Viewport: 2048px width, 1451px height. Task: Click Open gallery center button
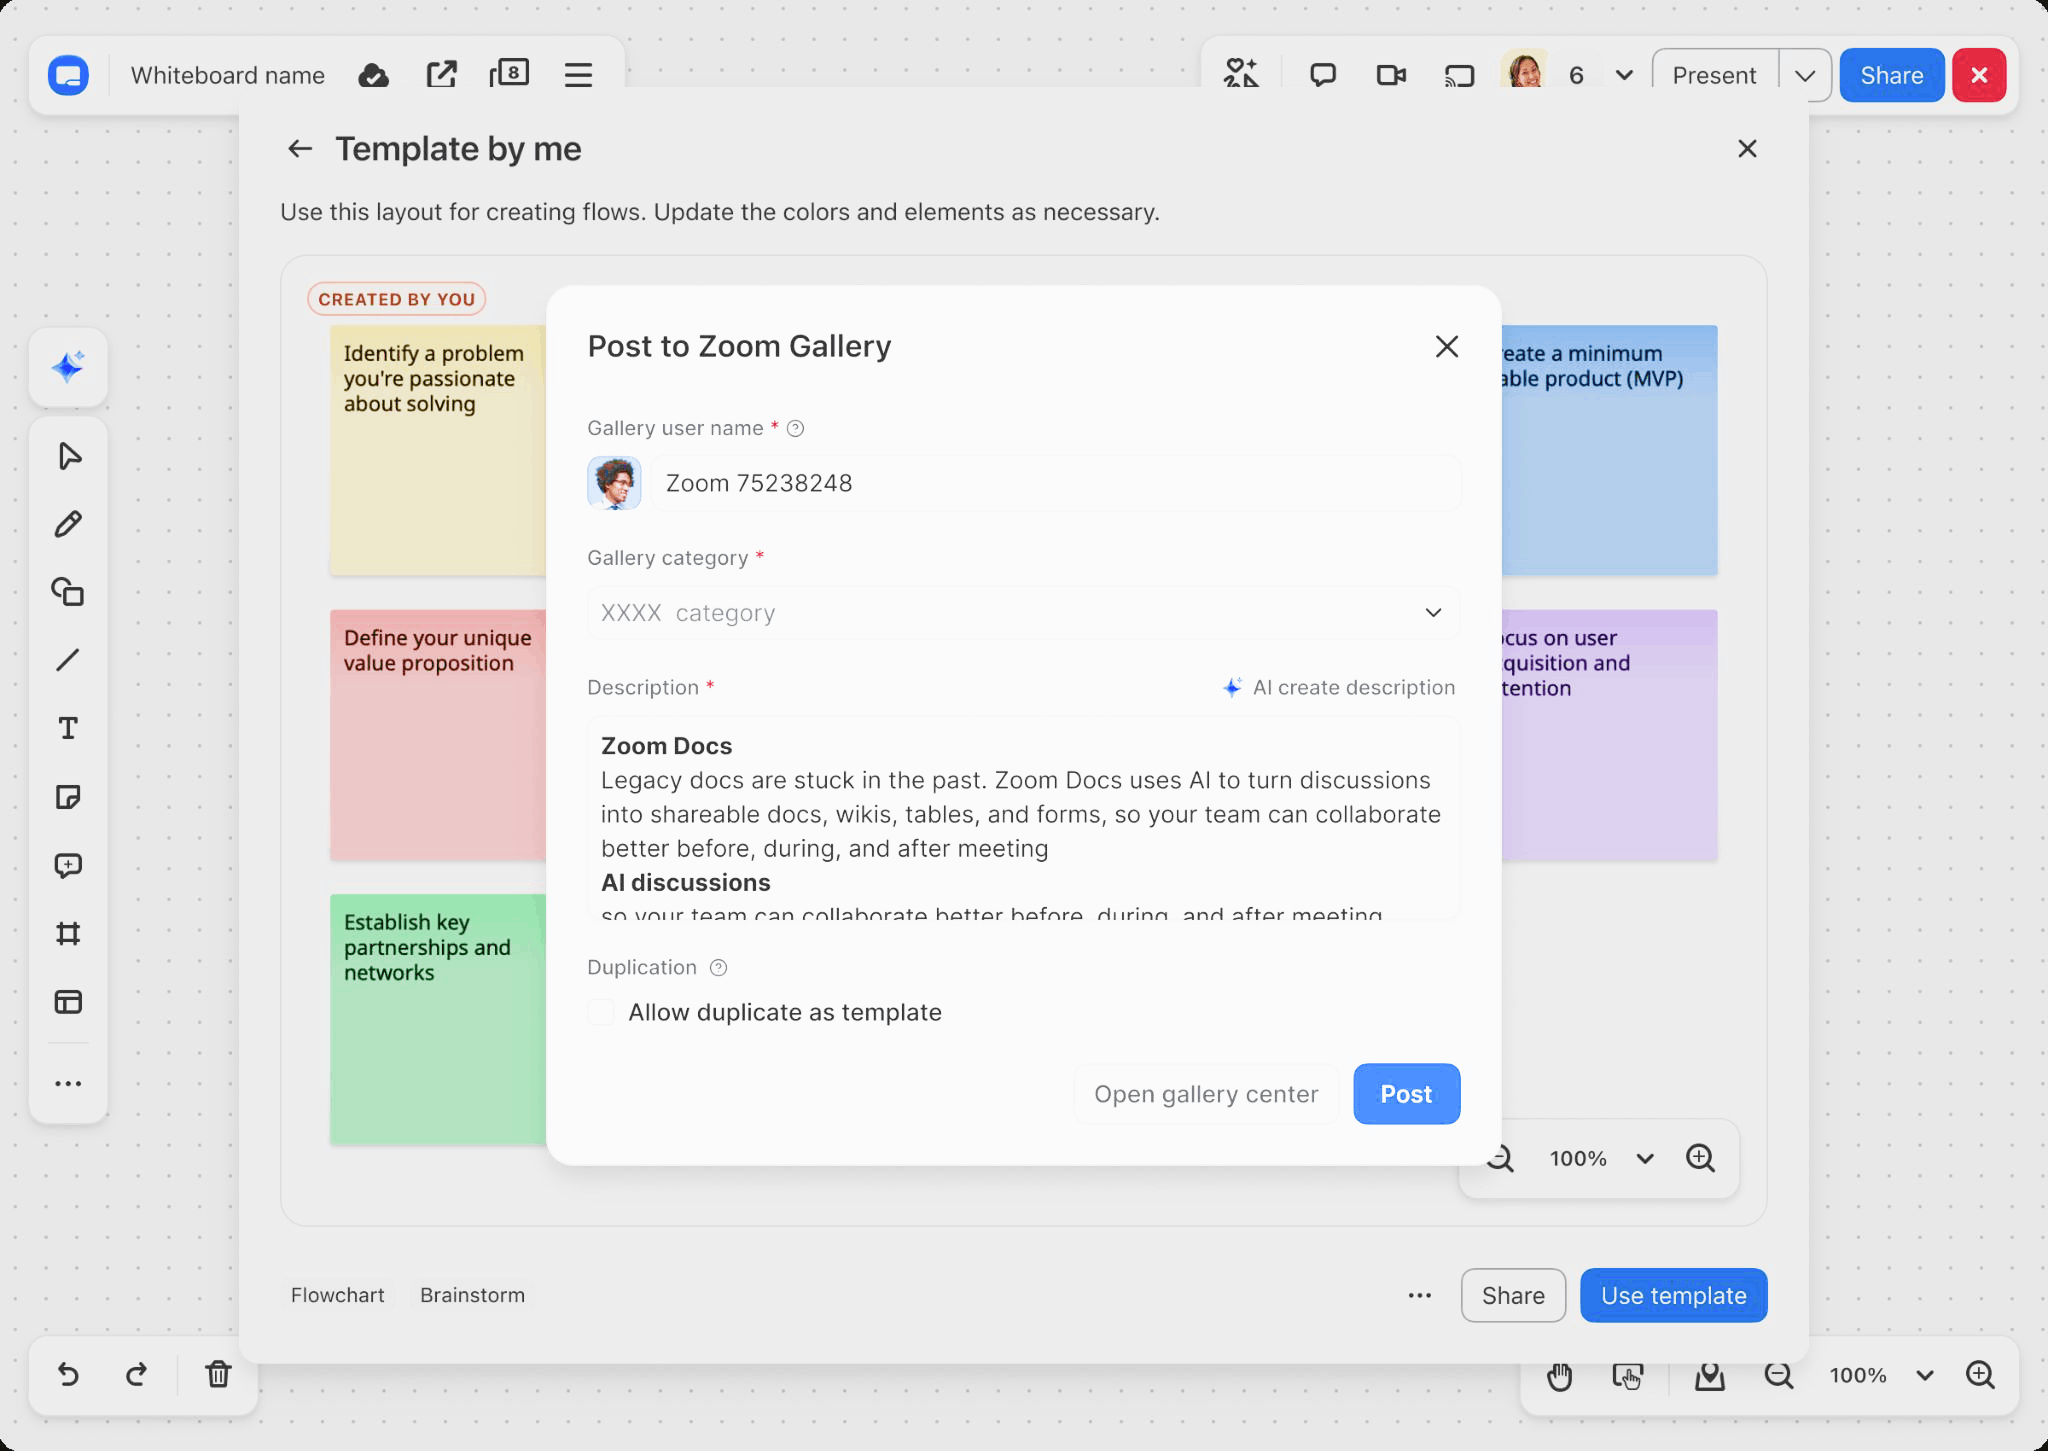1206,1094
